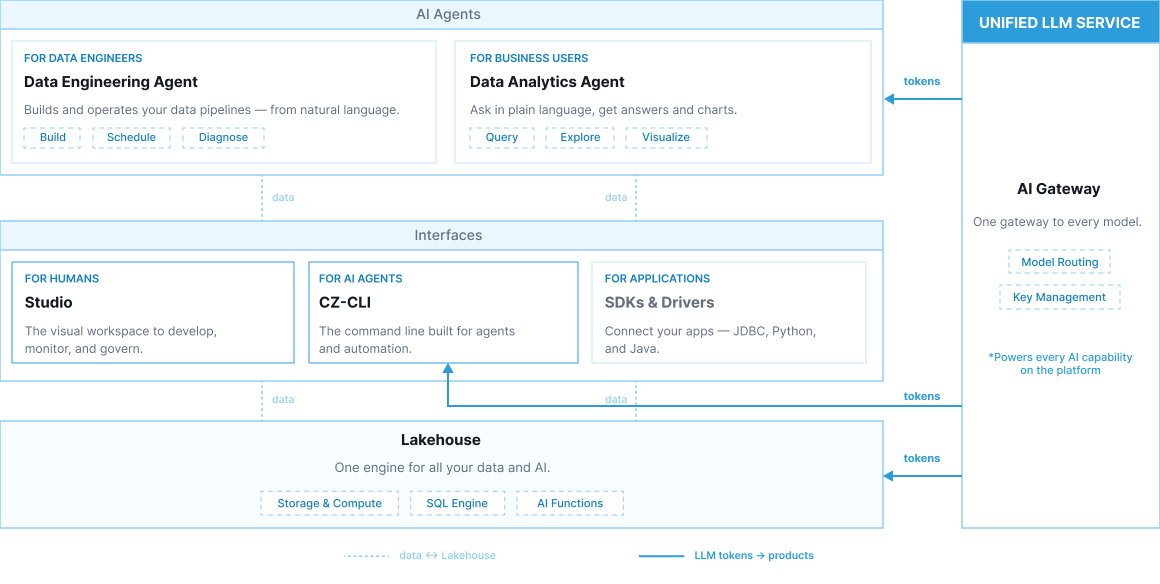Click the FOR APPLICATIONS label

tap(657, 279)
